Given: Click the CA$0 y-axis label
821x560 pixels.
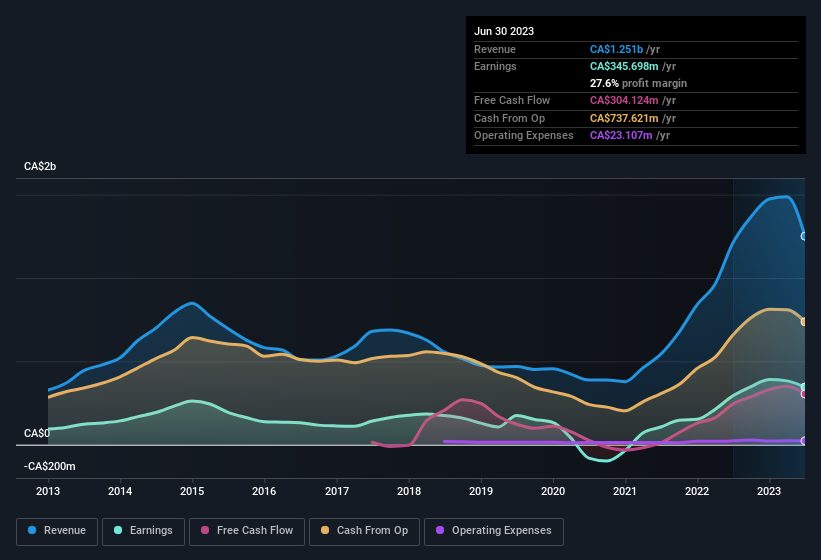Looking at the screenshot, I should [37, 433].
